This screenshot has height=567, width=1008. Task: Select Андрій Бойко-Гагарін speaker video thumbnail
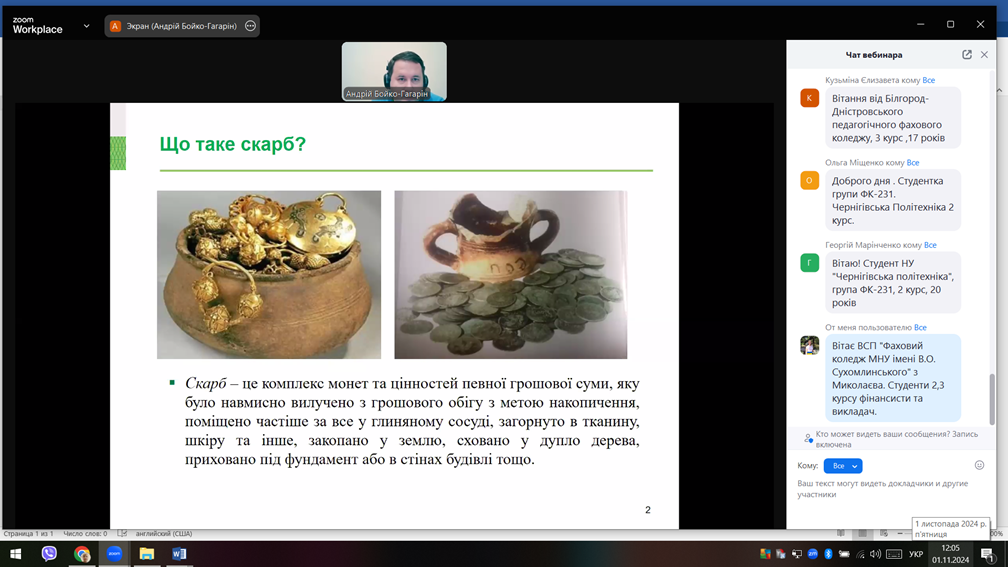tap(394, 71)
